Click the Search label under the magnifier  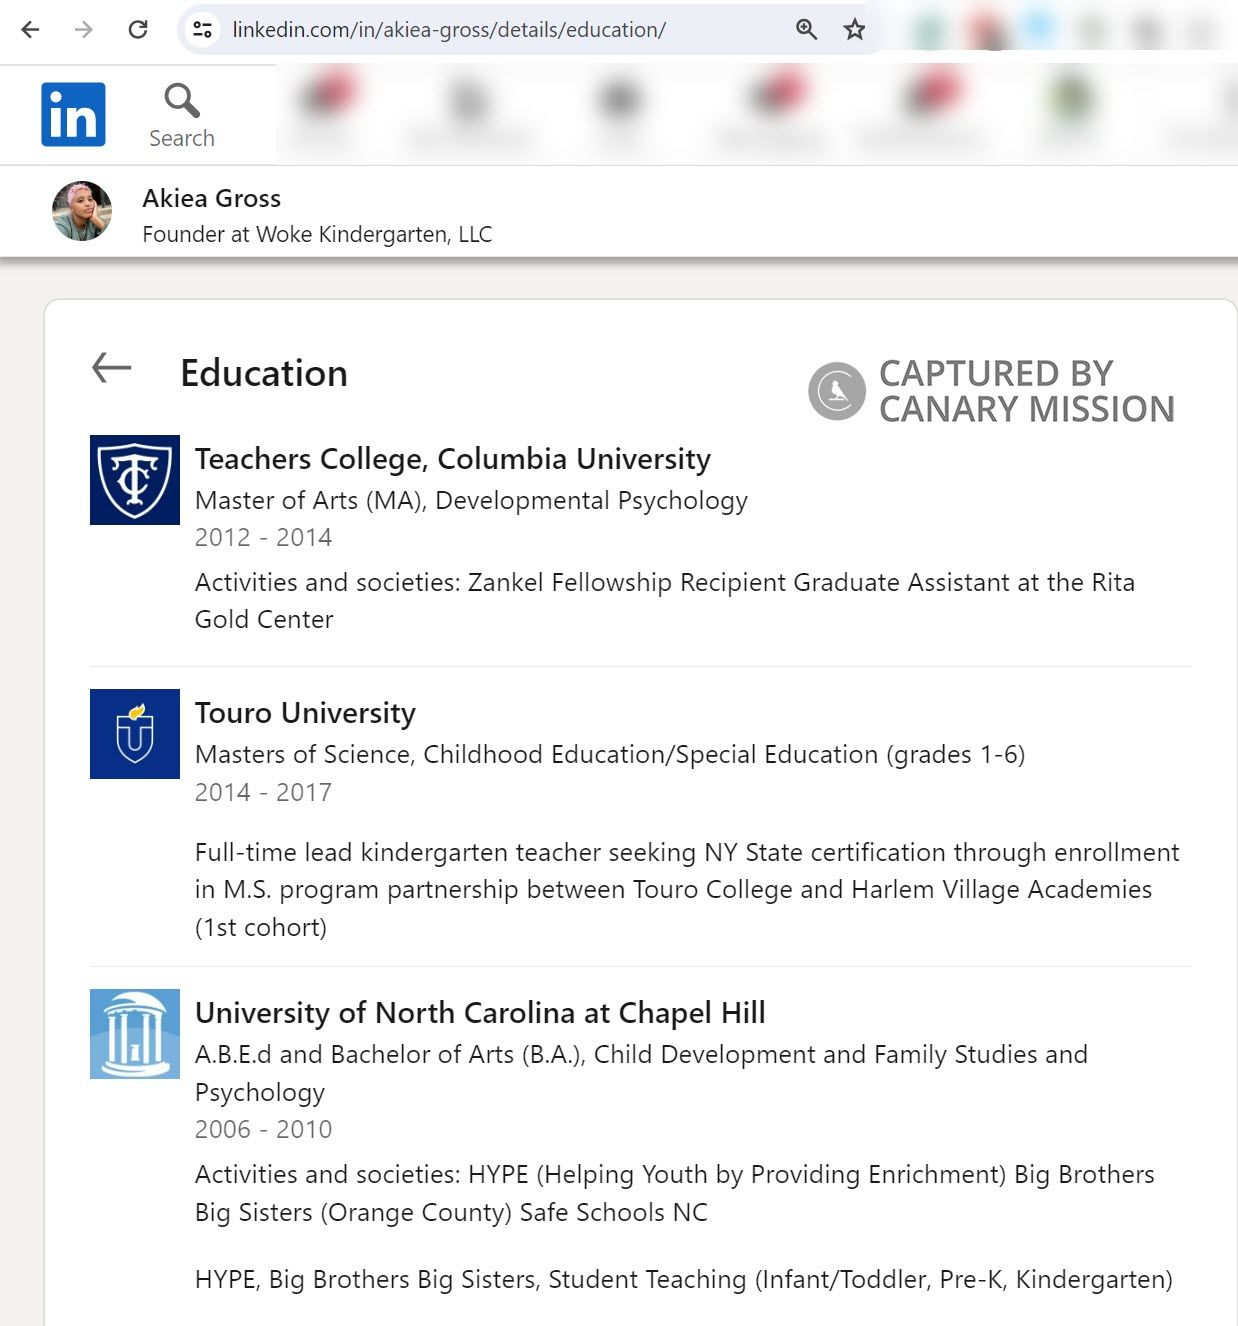(x=181, y=138)
